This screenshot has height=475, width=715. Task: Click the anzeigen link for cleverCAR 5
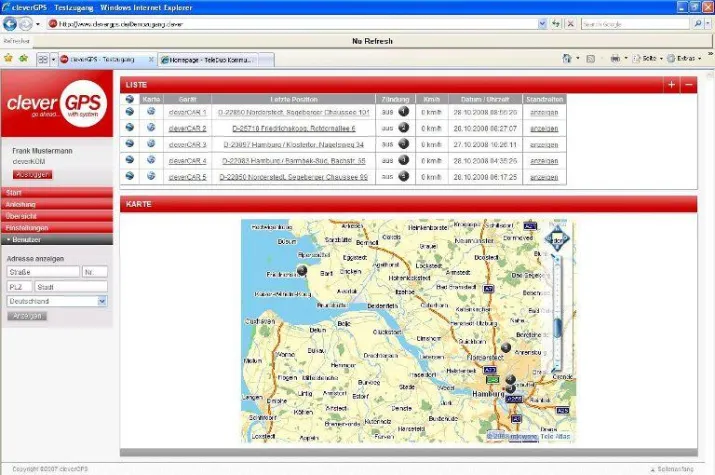click(544, 177)
